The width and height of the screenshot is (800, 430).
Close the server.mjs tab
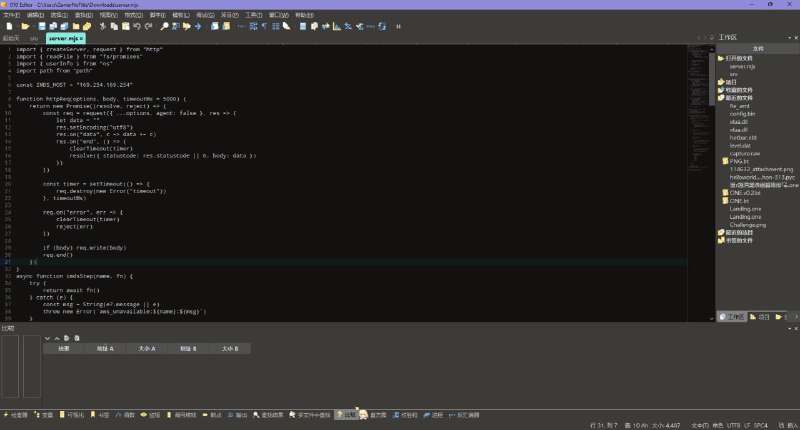82,38
